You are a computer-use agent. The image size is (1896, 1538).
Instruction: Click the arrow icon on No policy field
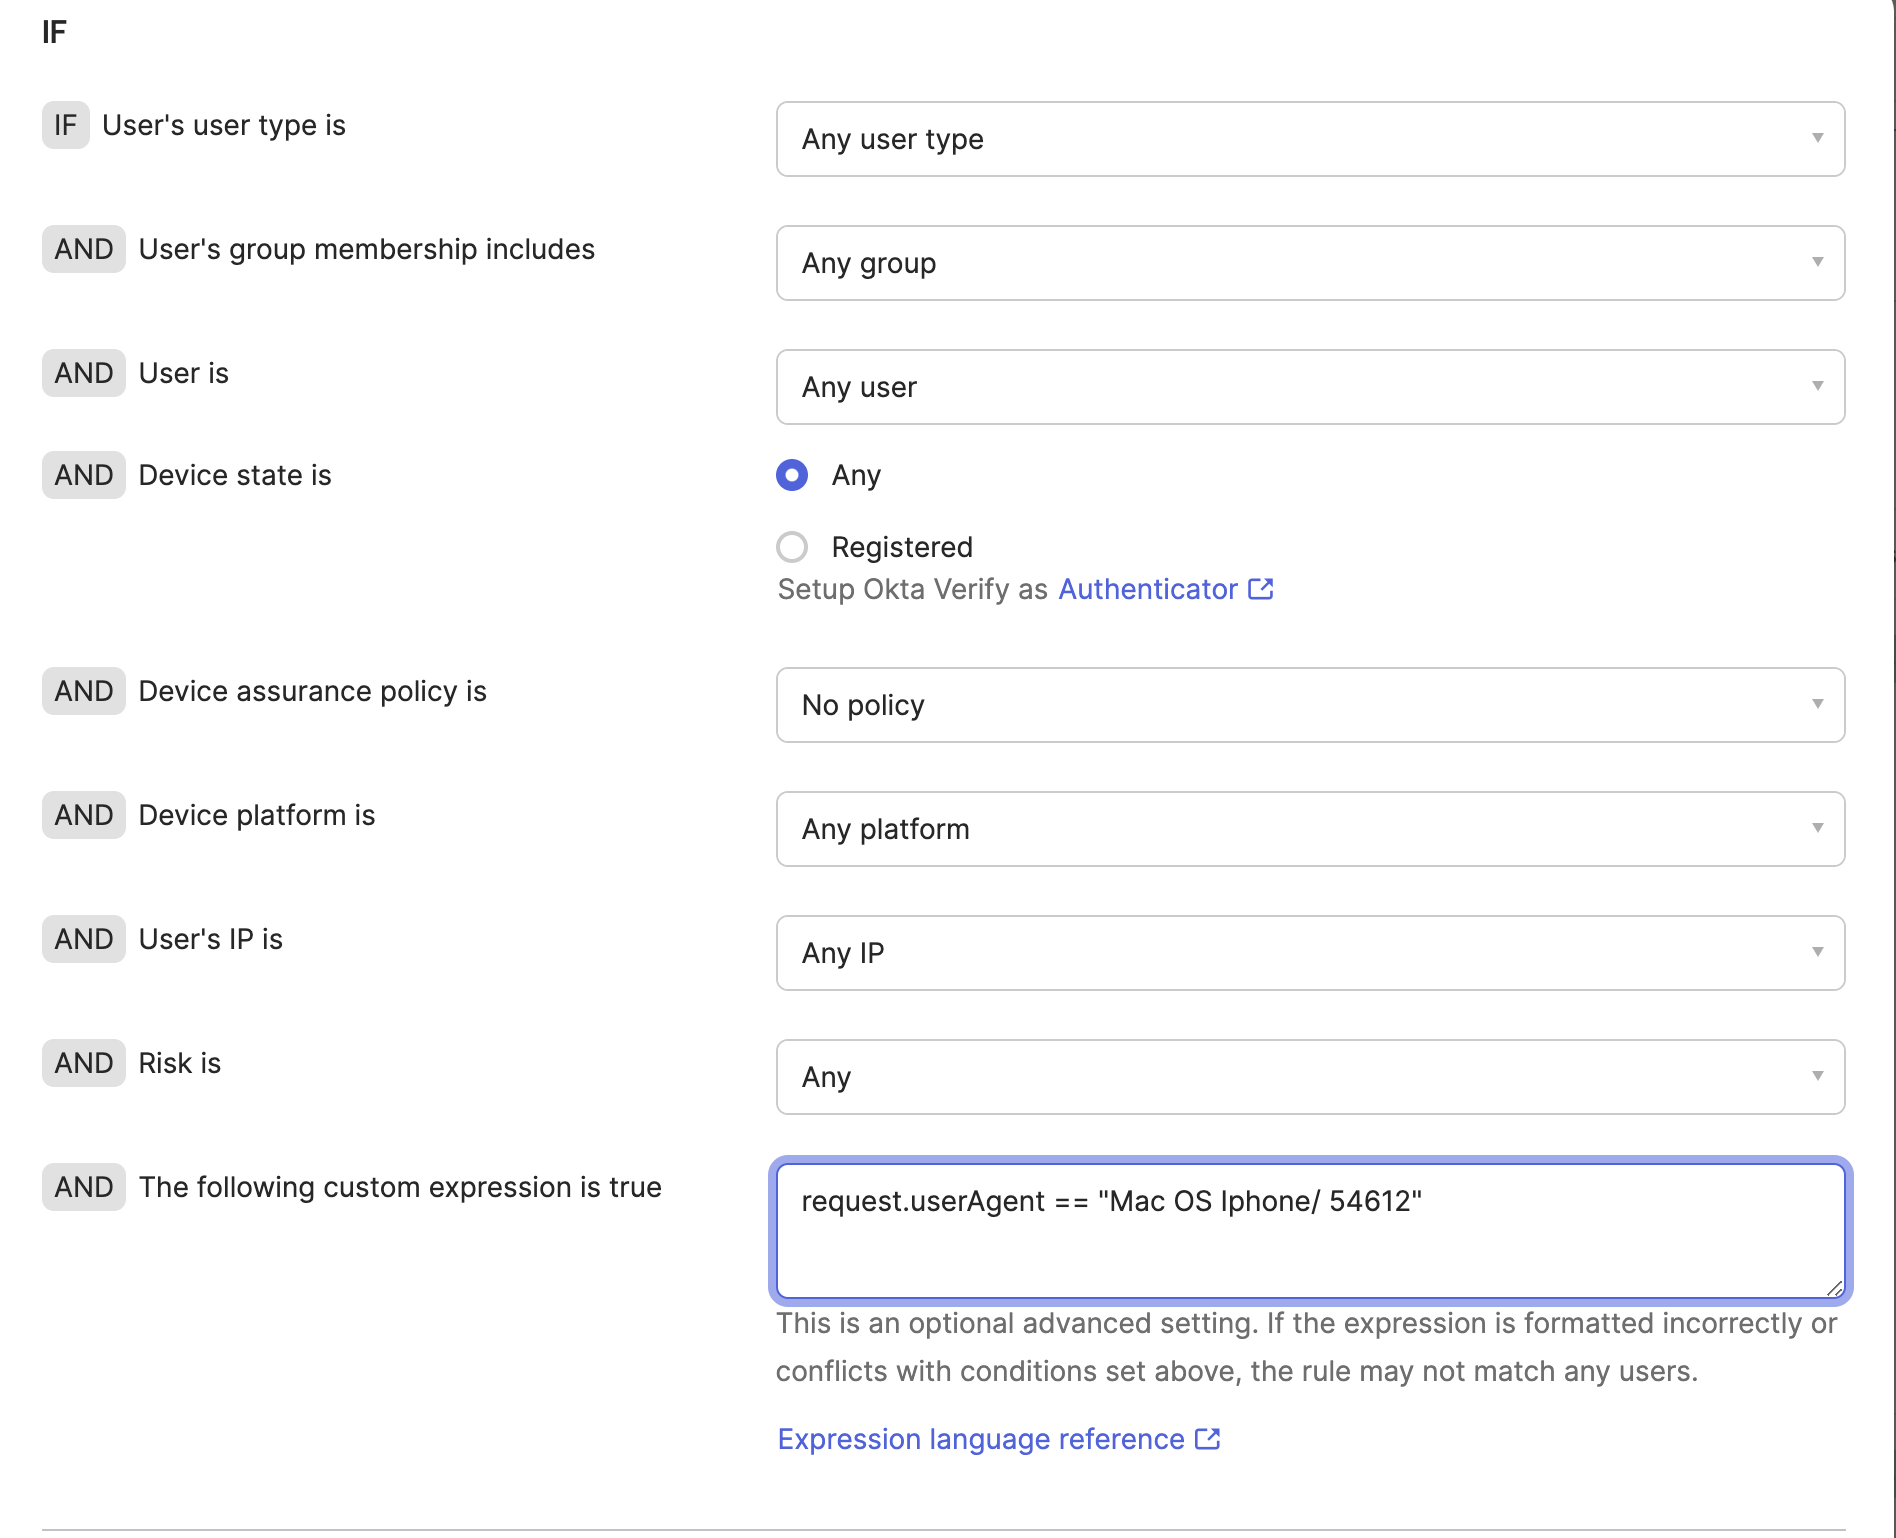[1817, 704]
